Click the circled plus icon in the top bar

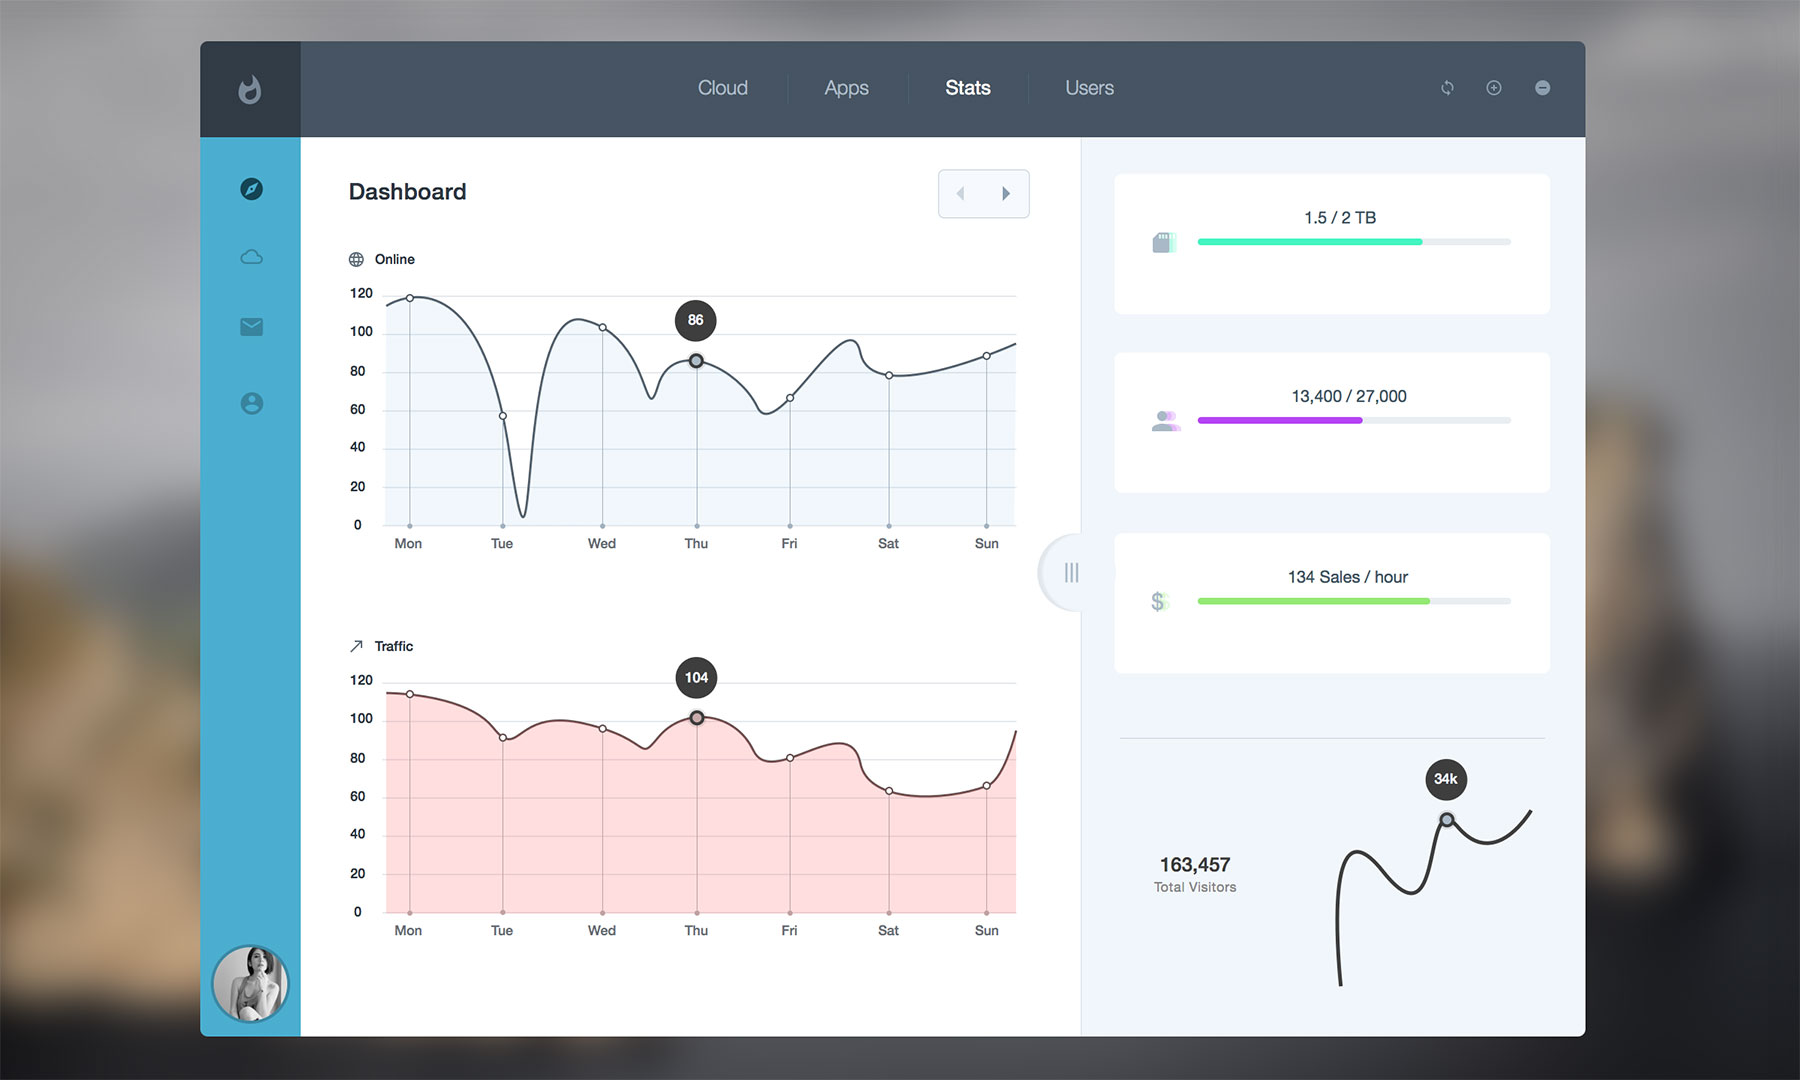[x=1494, y=88]
